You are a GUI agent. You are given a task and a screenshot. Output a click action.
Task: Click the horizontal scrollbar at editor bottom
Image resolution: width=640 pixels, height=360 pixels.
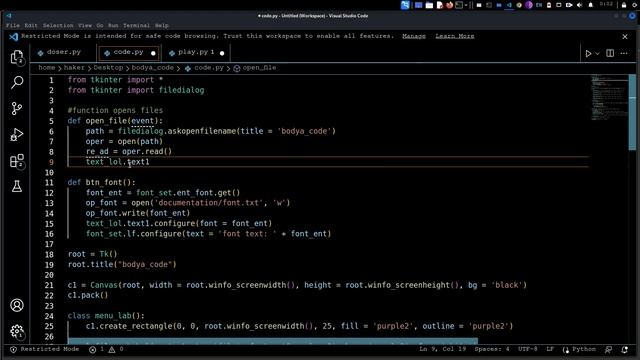tap(273, 341)
